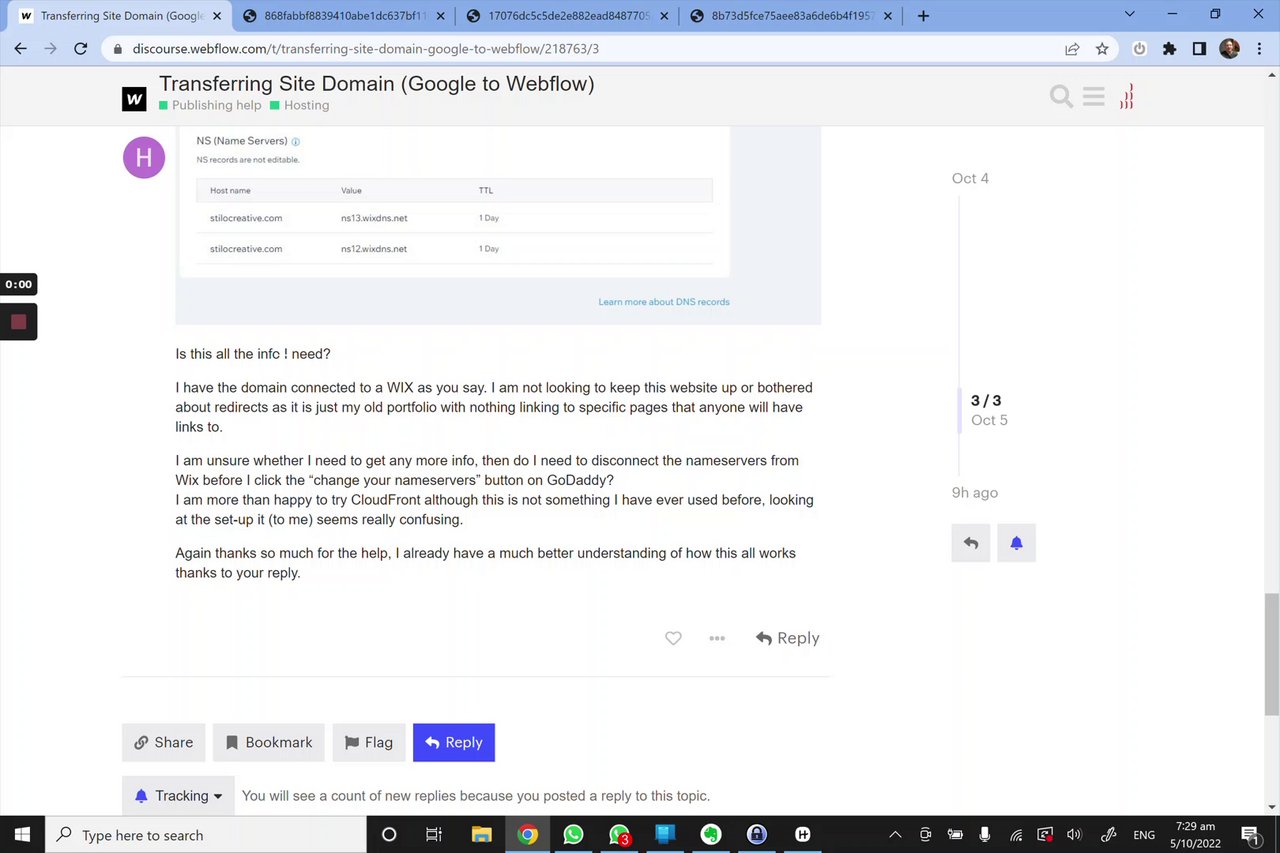The width and height of the screenshot is (1280, 853).
Task: Reload the page in Chrome
Action: [x=81, y=48]
